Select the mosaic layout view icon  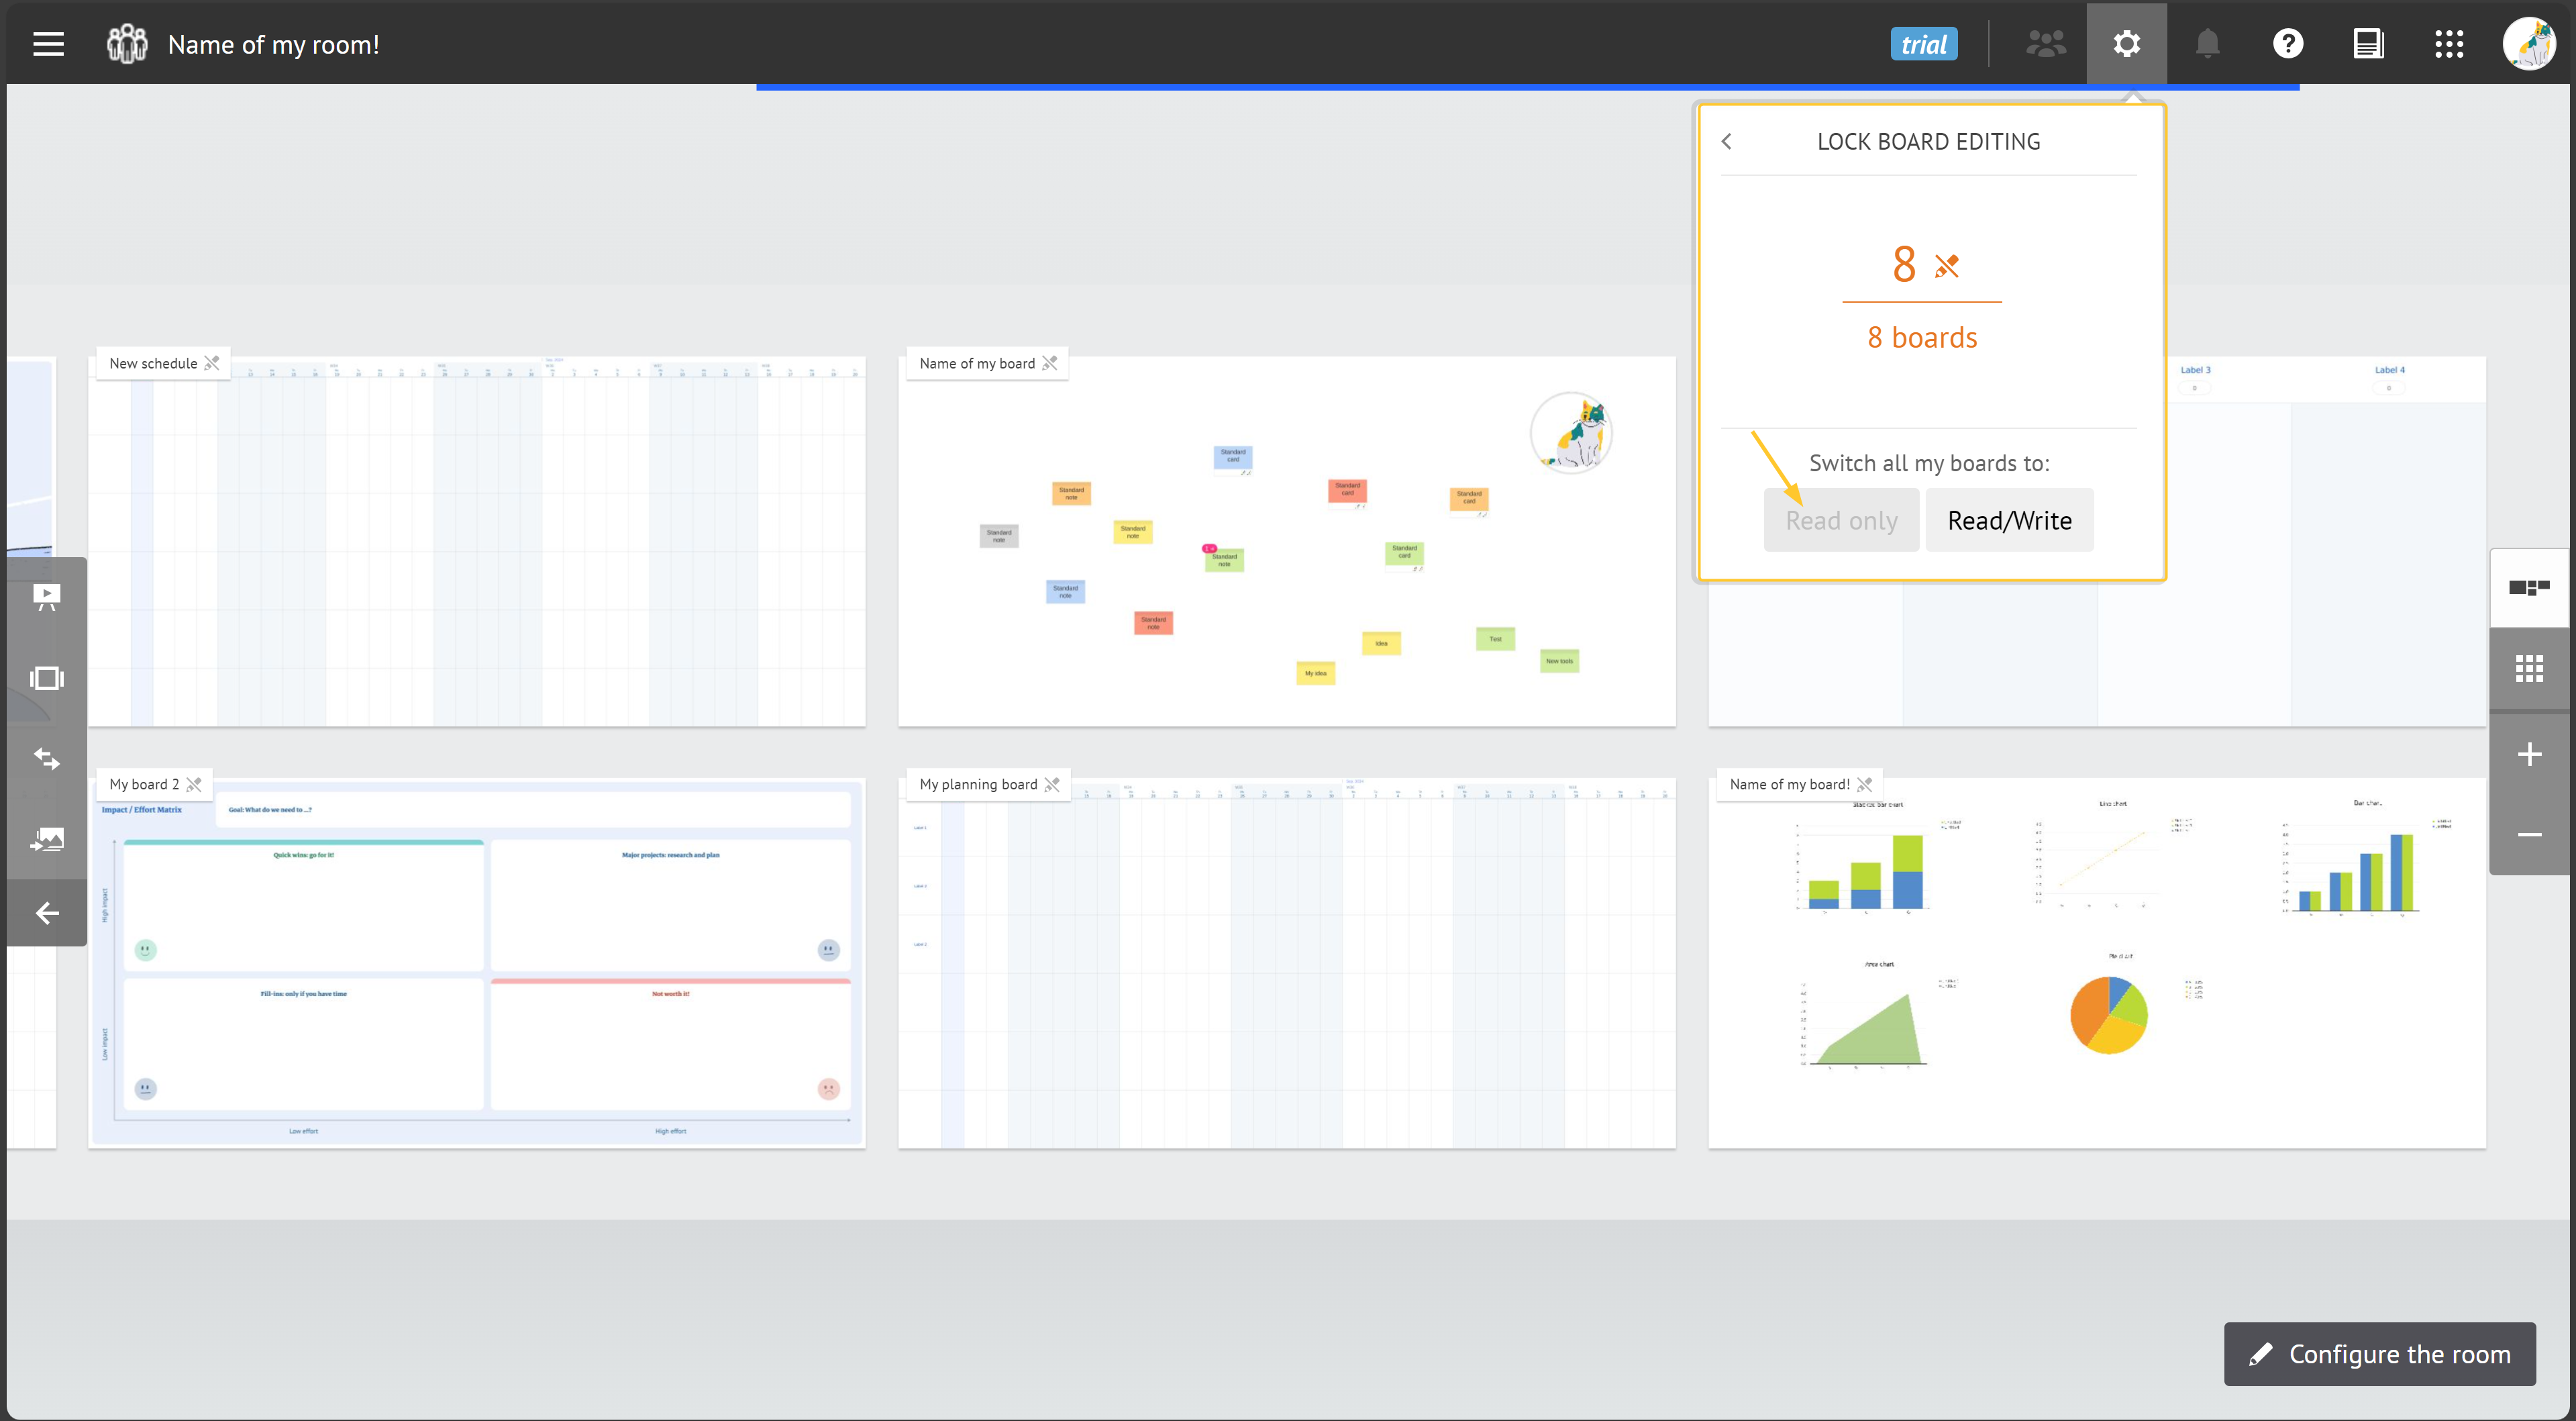2529,588
